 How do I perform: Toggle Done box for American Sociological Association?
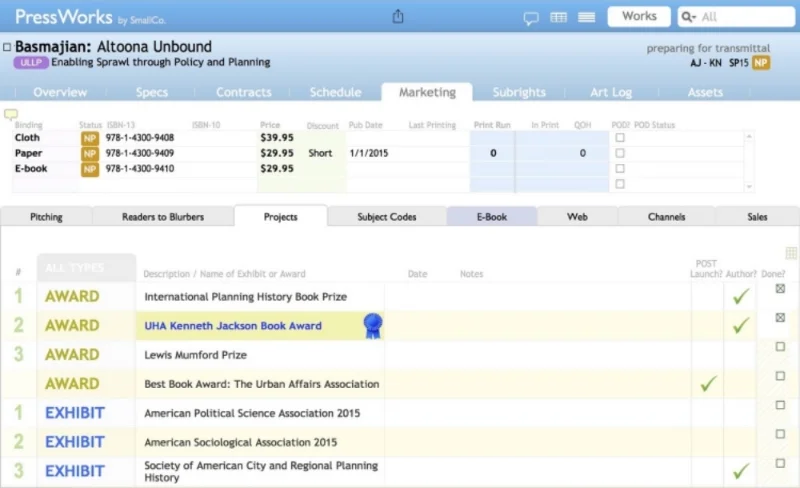(x=780, y=434)
